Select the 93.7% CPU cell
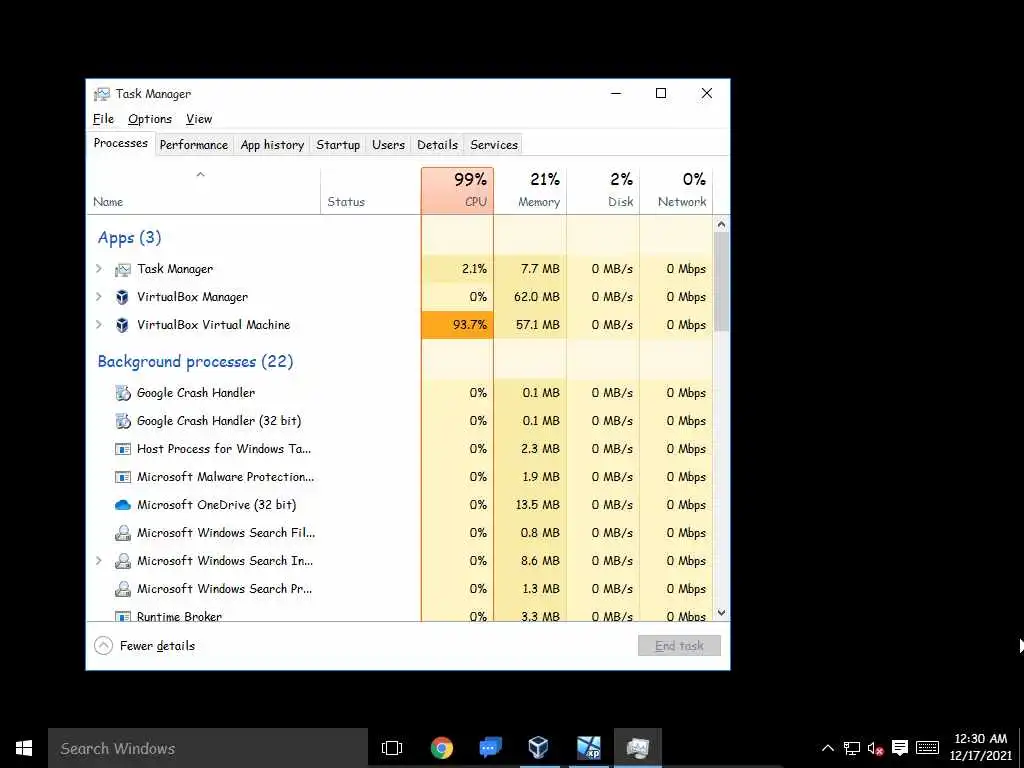 tap(457, 325)
